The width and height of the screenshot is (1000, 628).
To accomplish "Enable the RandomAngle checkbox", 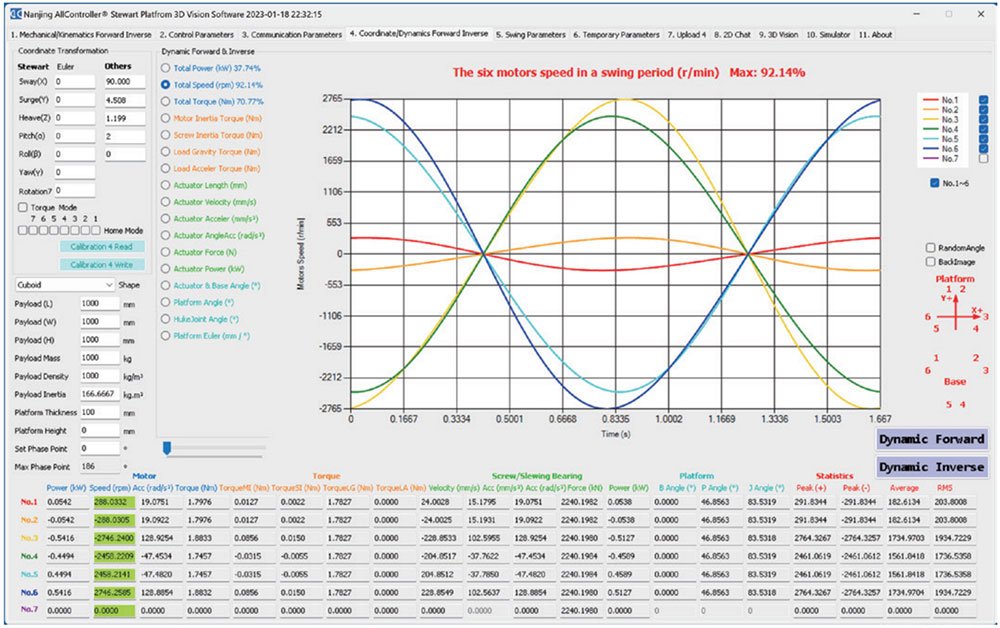I will coord(931,247).
